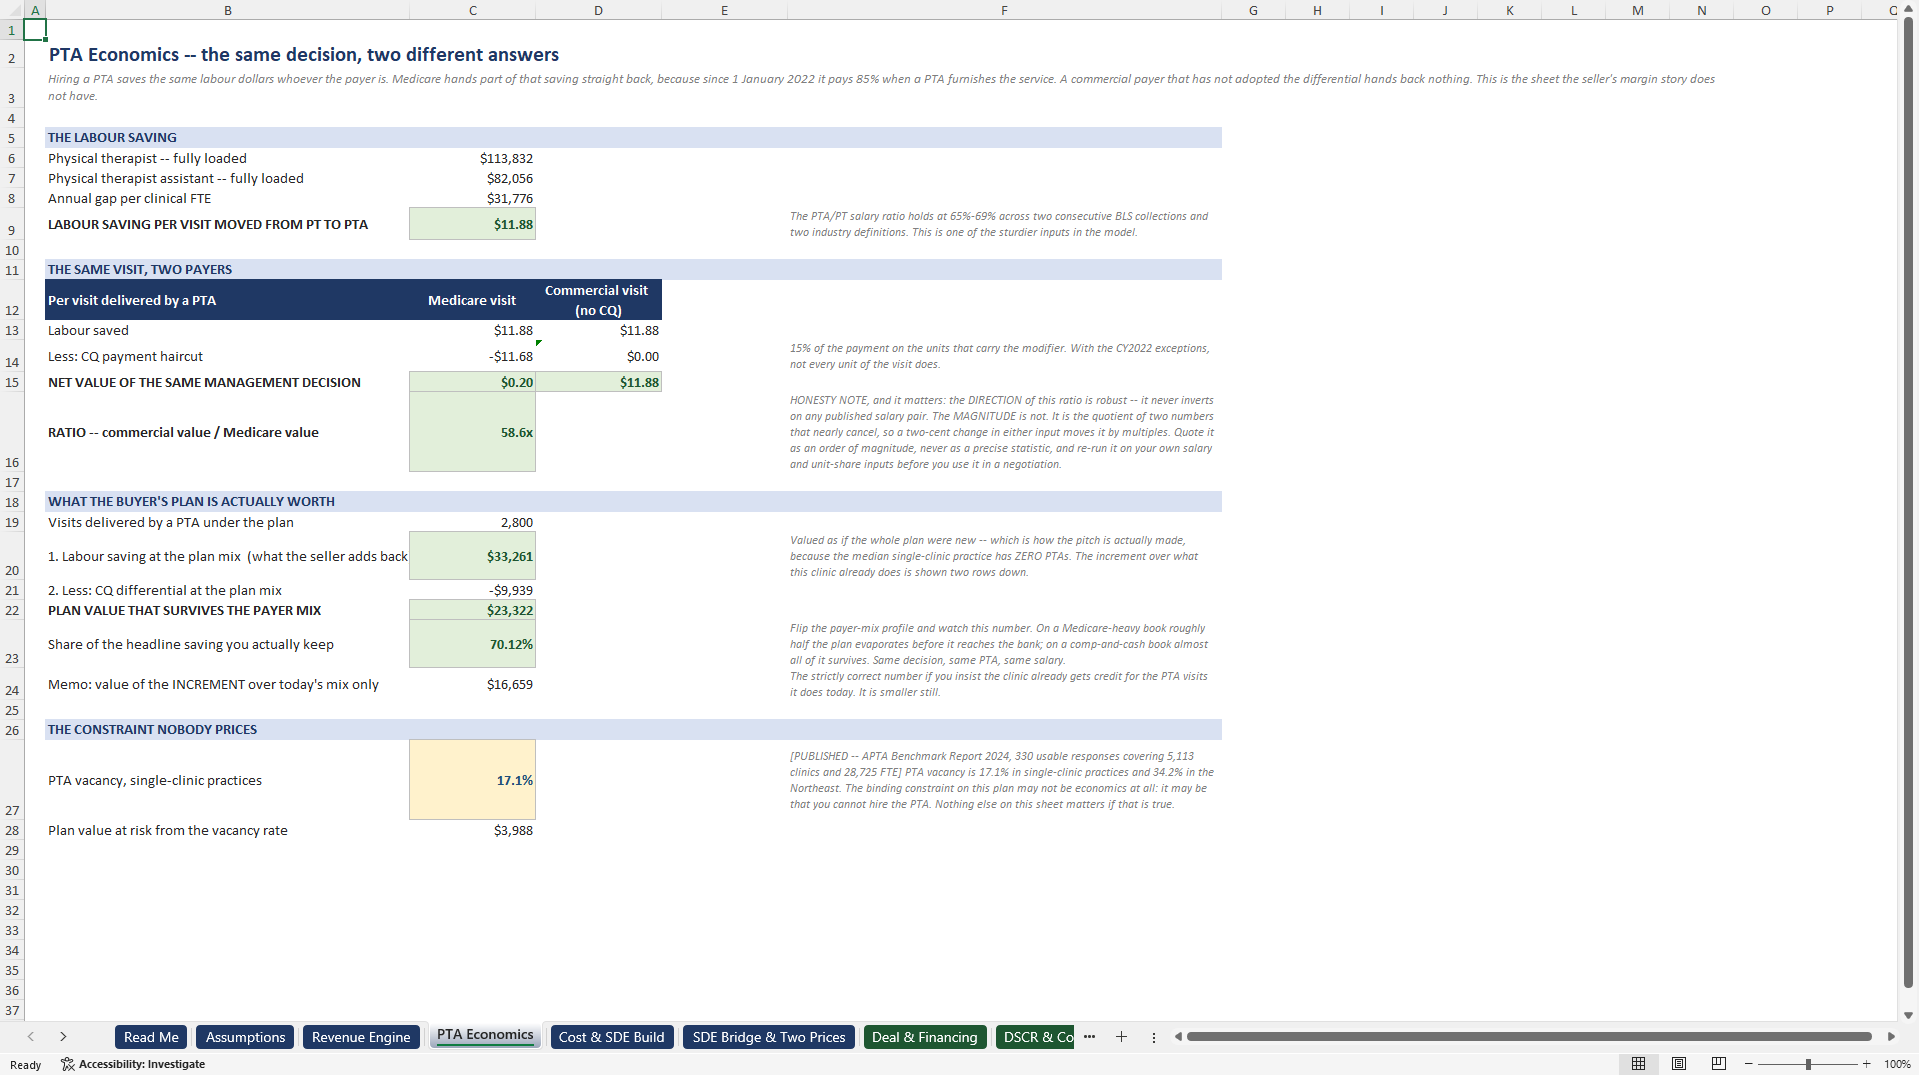Go to next sheet tab arrow
This screenshot has height=1075, width=1919.
click(63, 1037)
